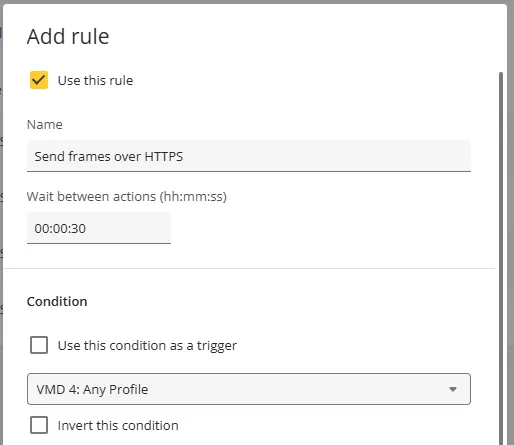Set the wait time field showing 00:00:30
The height and width of the screenshot is (445, 514).
[99, 228]
